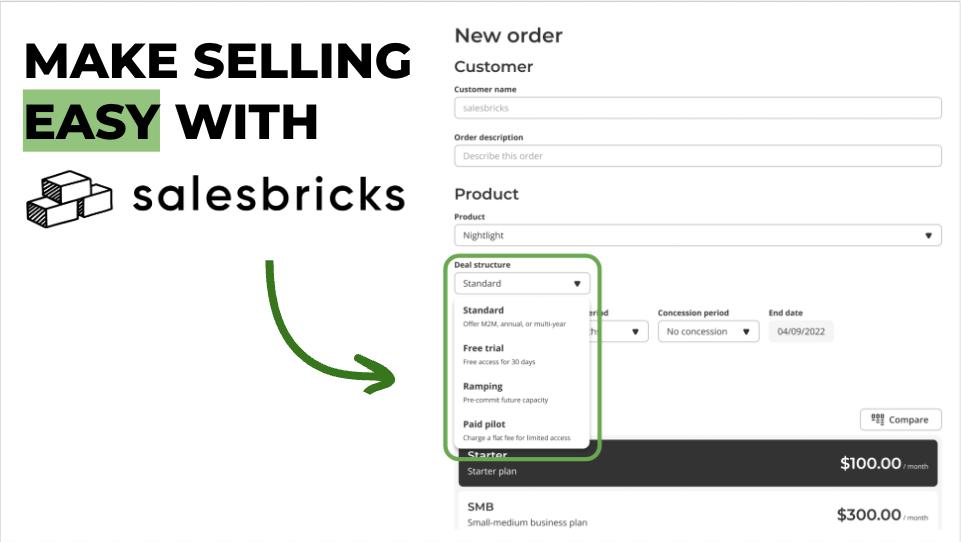Select the Standard deal structure option
This screenshot has height=542, width=961.
click(521, 316)
